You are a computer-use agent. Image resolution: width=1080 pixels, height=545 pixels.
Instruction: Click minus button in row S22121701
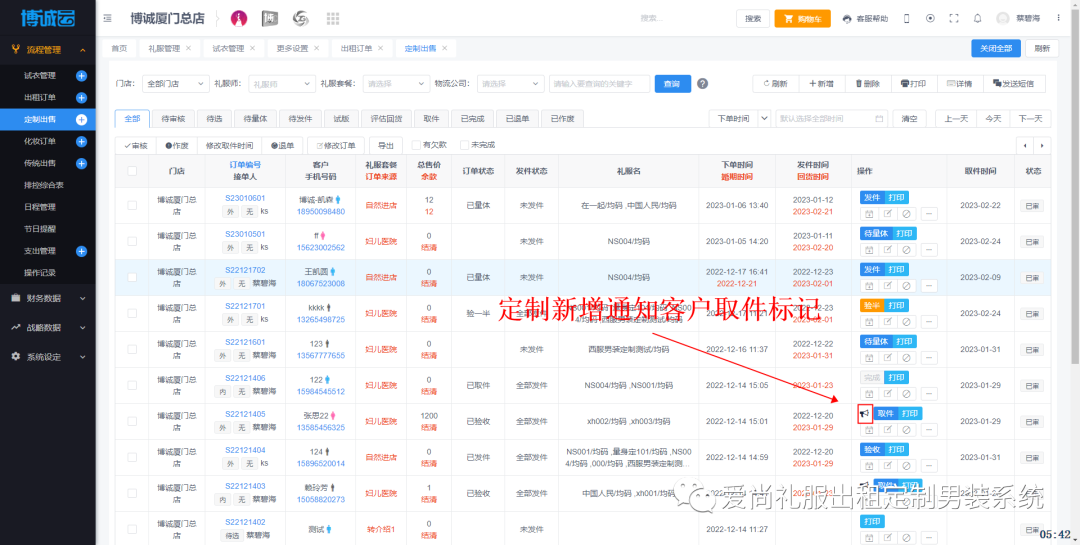[x=928, y=322]
